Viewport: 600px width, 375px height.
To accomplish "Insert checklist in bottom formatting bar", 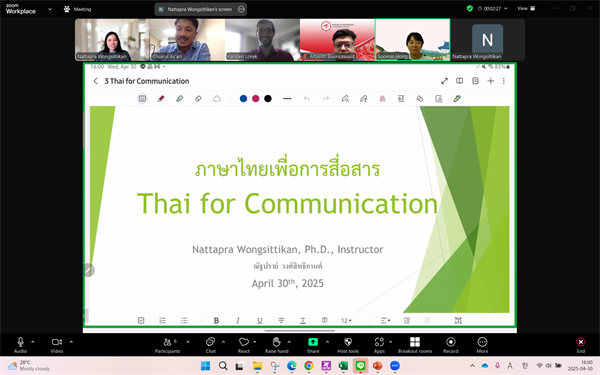I will [x=141, y=320].
